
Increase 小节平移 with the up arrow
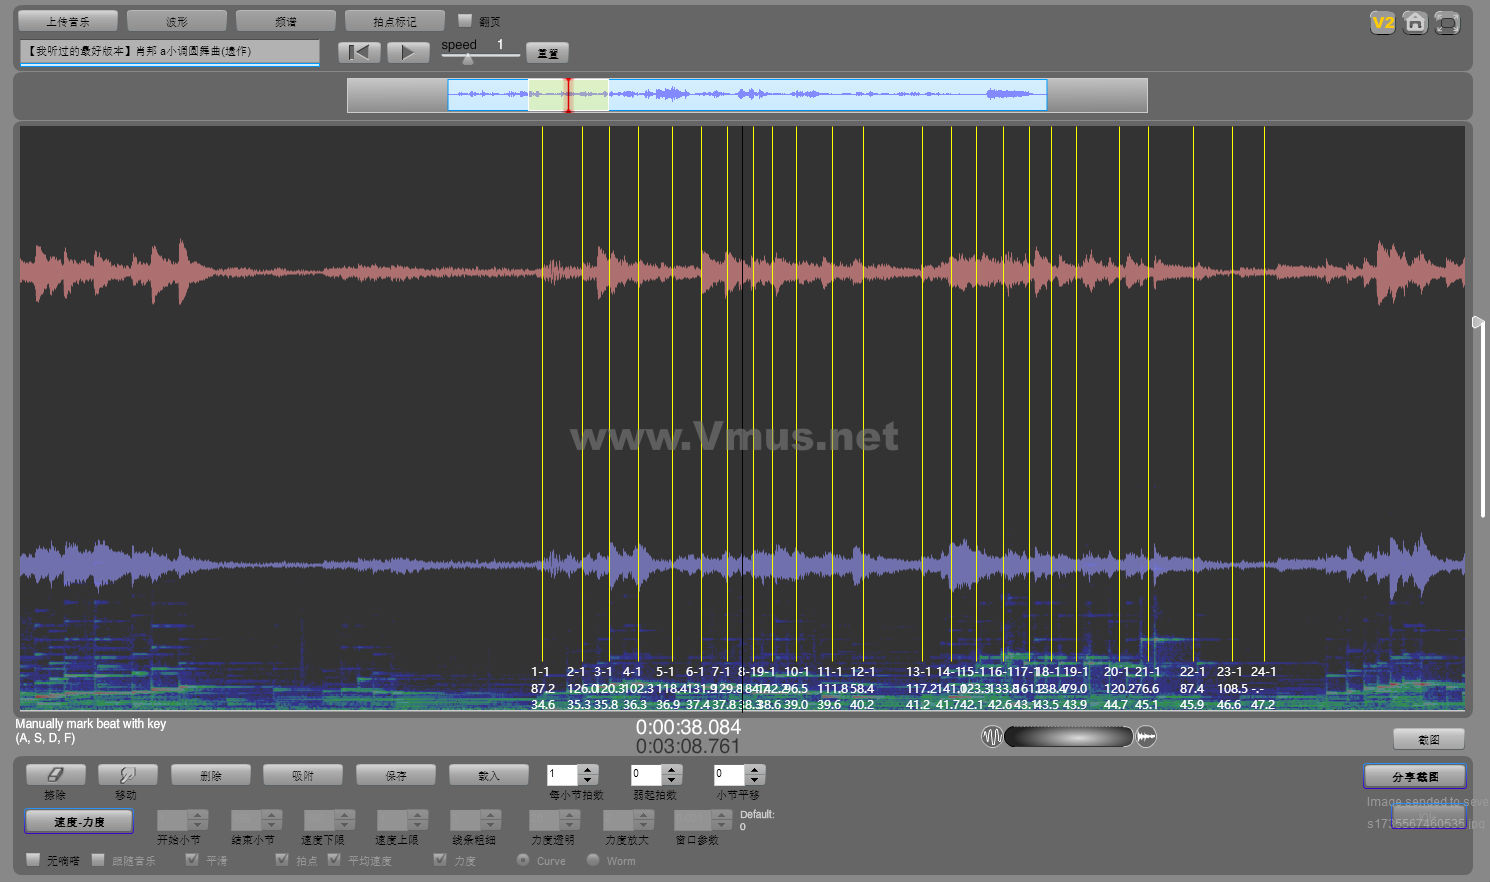tap(755, 770)
